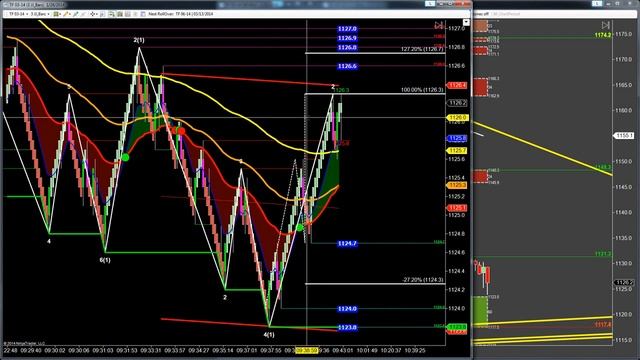Select the blue 1126.8 price level label
Screen dimensions: 640x360
pos(347,47)
